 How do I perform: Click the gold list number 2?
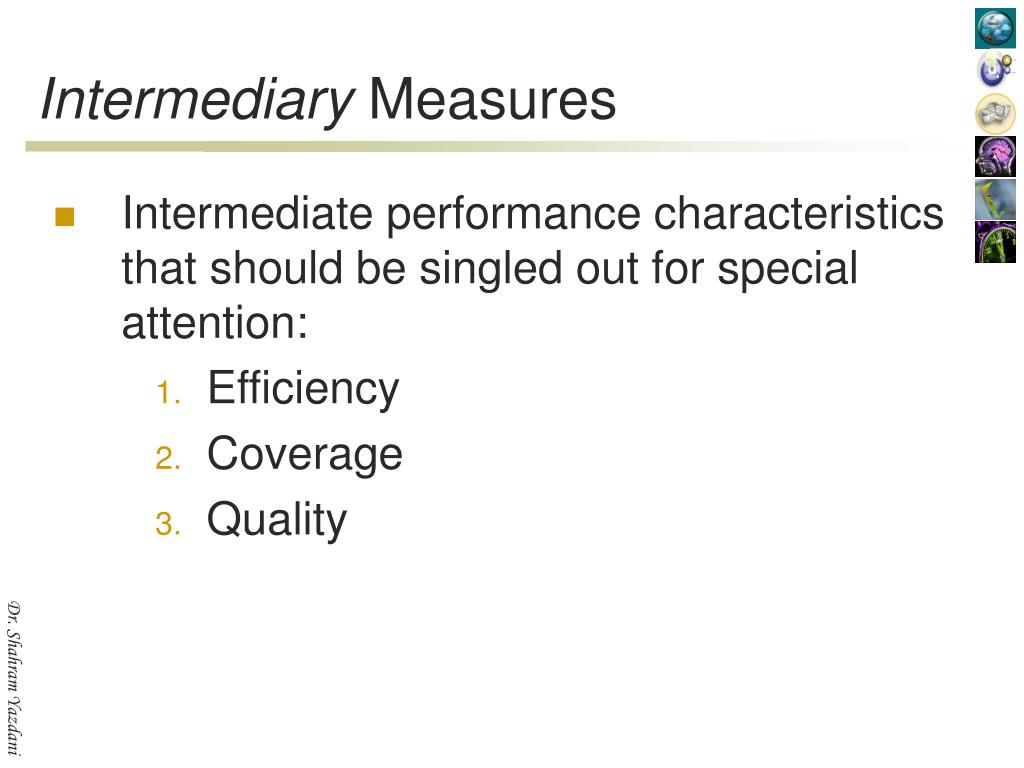pyautogui.click(x=168, y=458)
